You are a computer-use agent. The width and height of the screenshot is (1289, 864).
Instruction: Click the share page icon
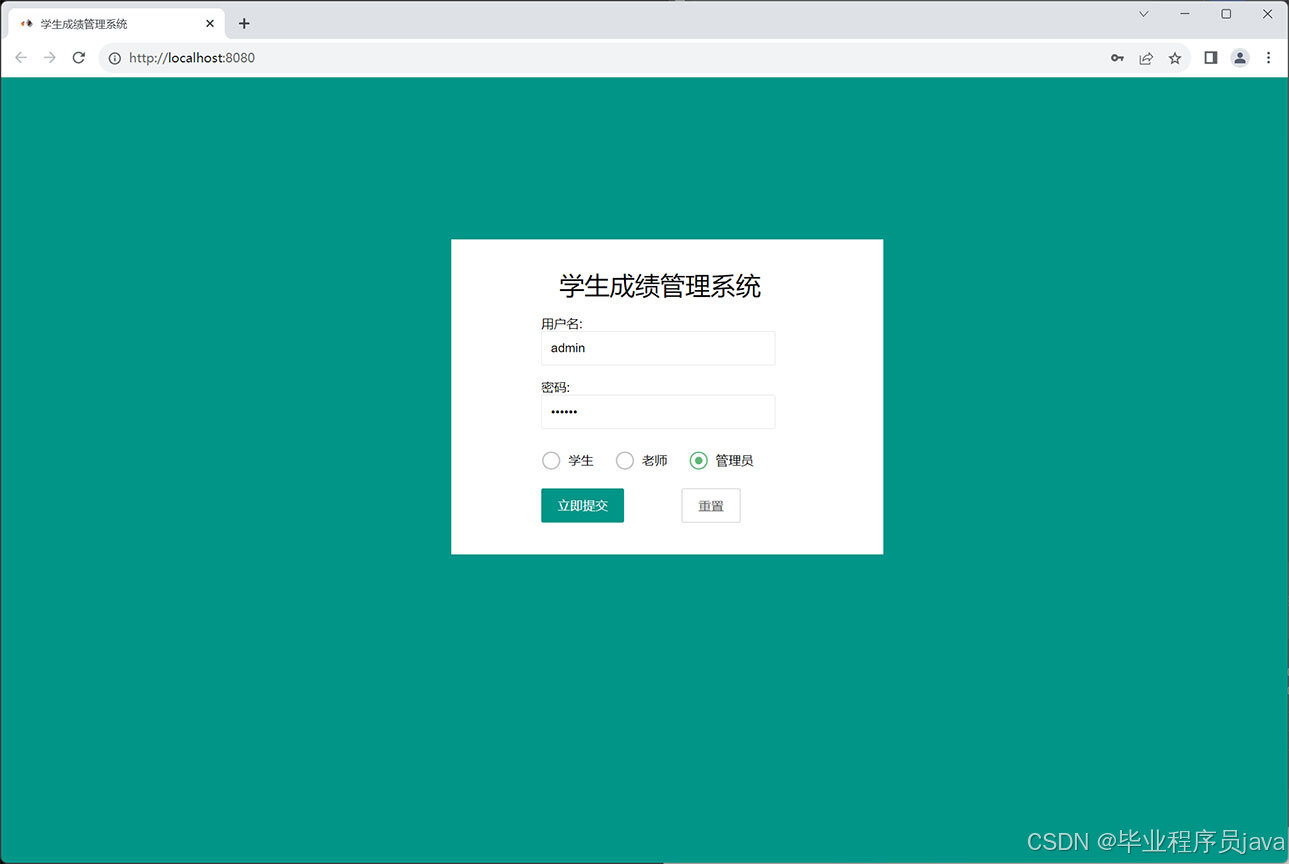tap(1146, 58)
